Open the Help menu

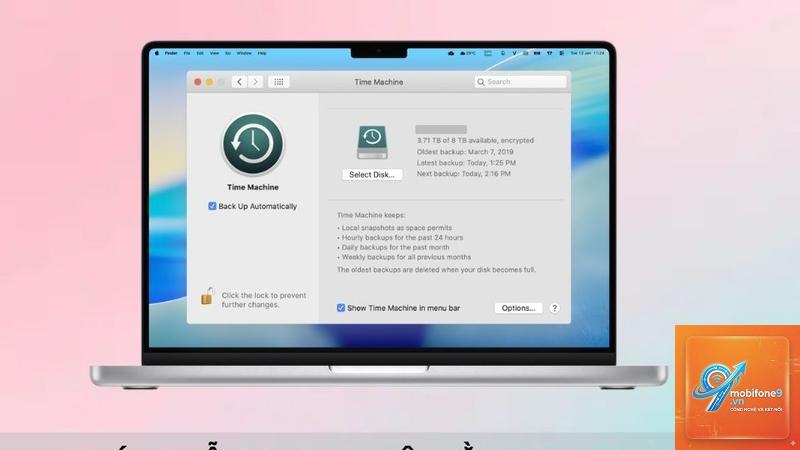[262, 53]
